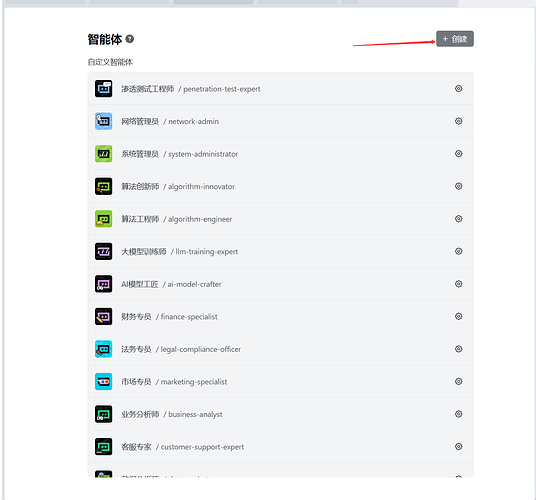
Task: Click the customer-support-expert agent avatar
Action: click(x=104, y=447)
